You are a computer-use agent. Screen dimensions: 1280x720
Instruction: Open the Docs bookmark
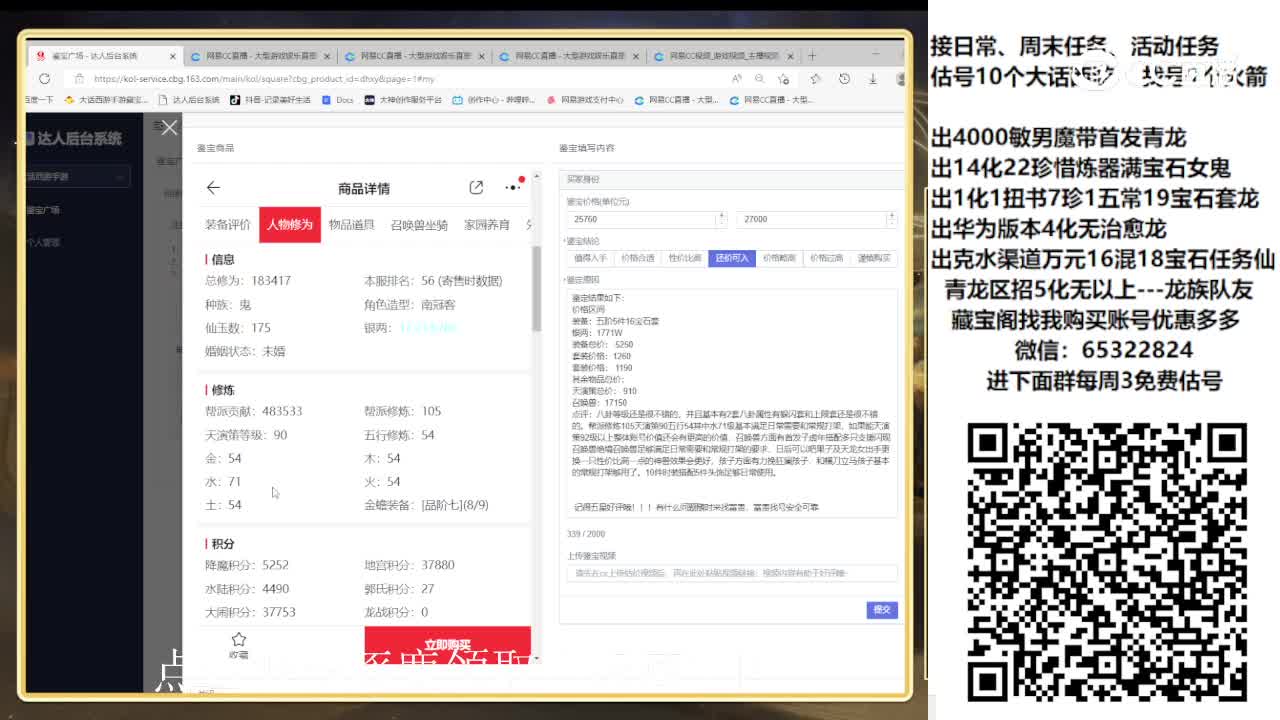[339, 100]
